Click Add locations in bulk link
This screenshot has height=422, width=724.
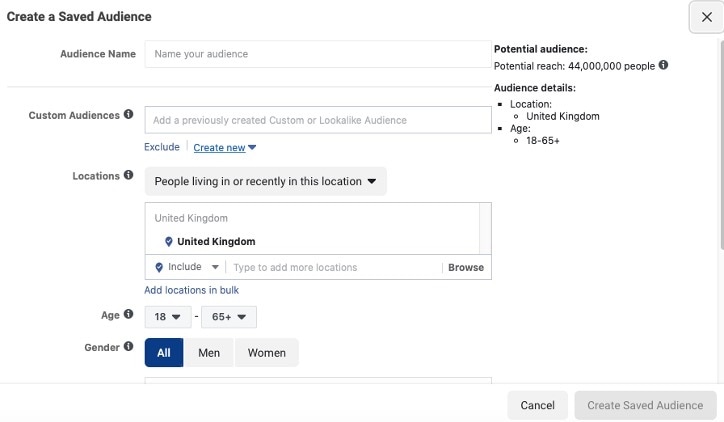click(191, 290)
